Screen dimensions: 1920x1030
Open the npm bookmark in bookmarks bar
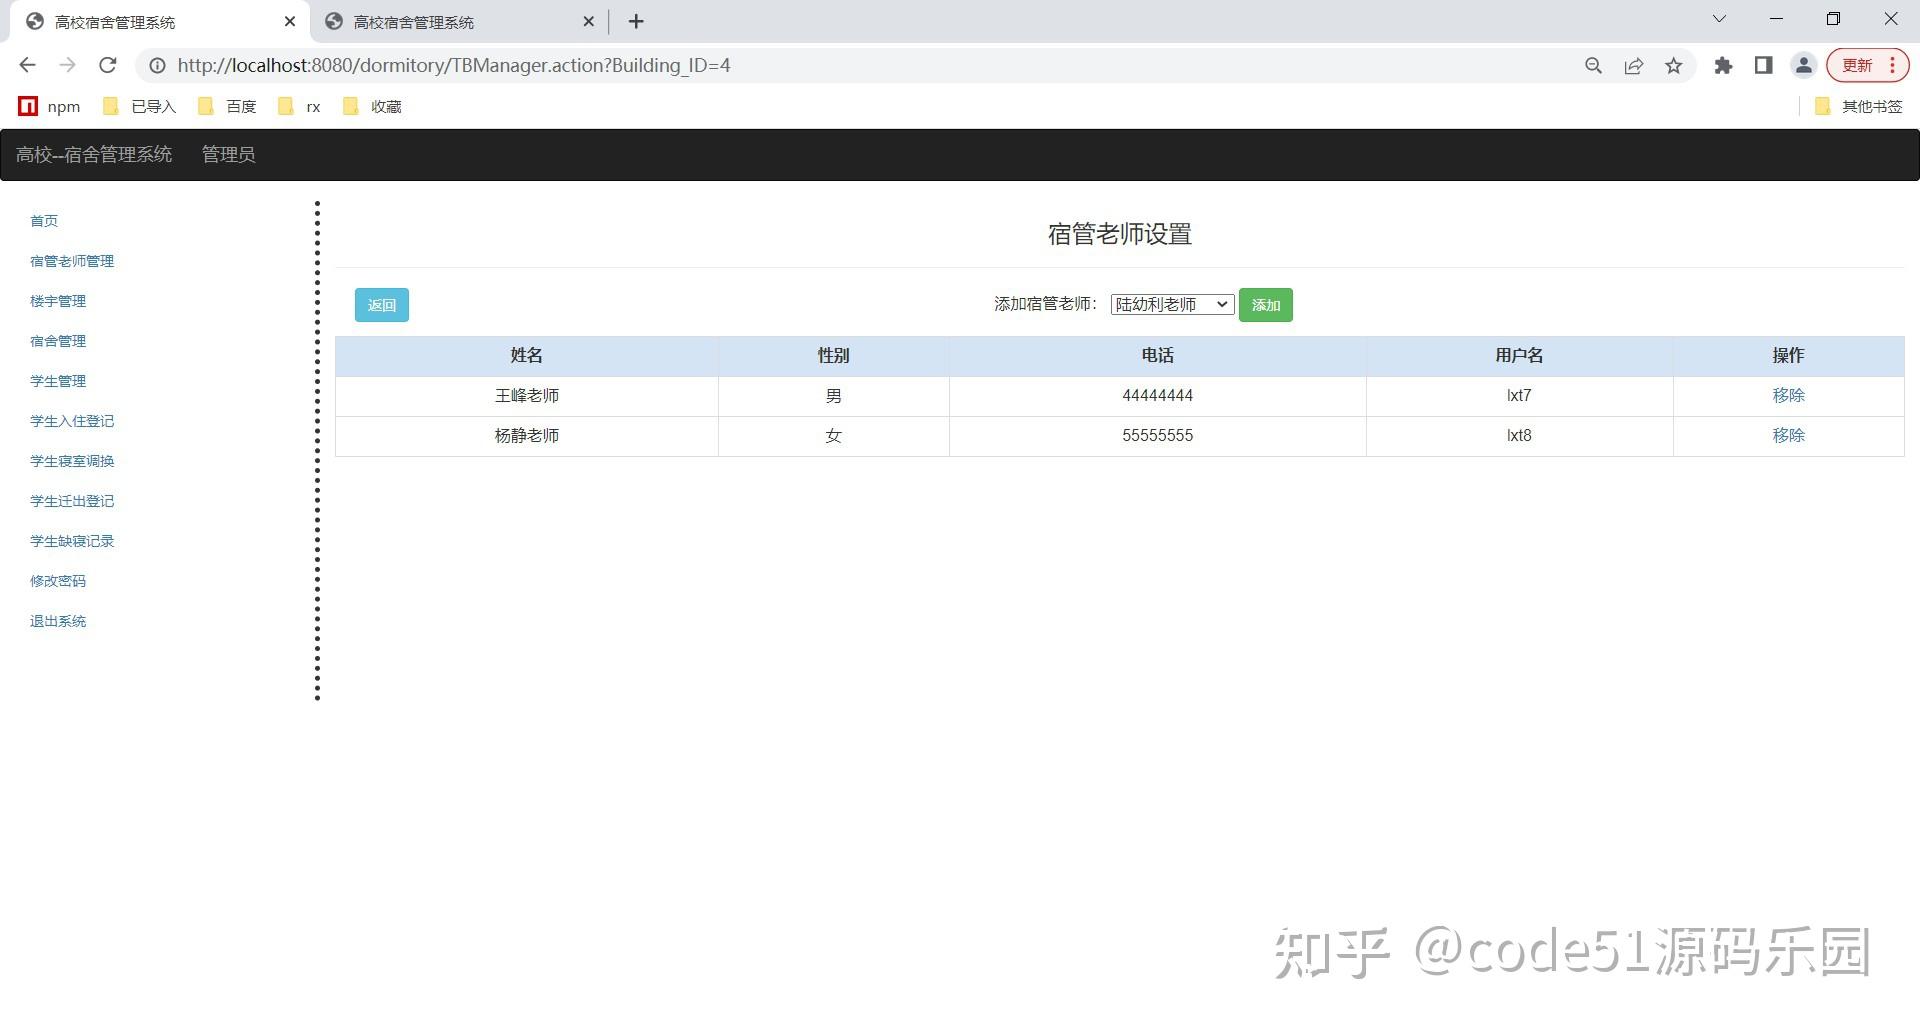tap(49, 106)
